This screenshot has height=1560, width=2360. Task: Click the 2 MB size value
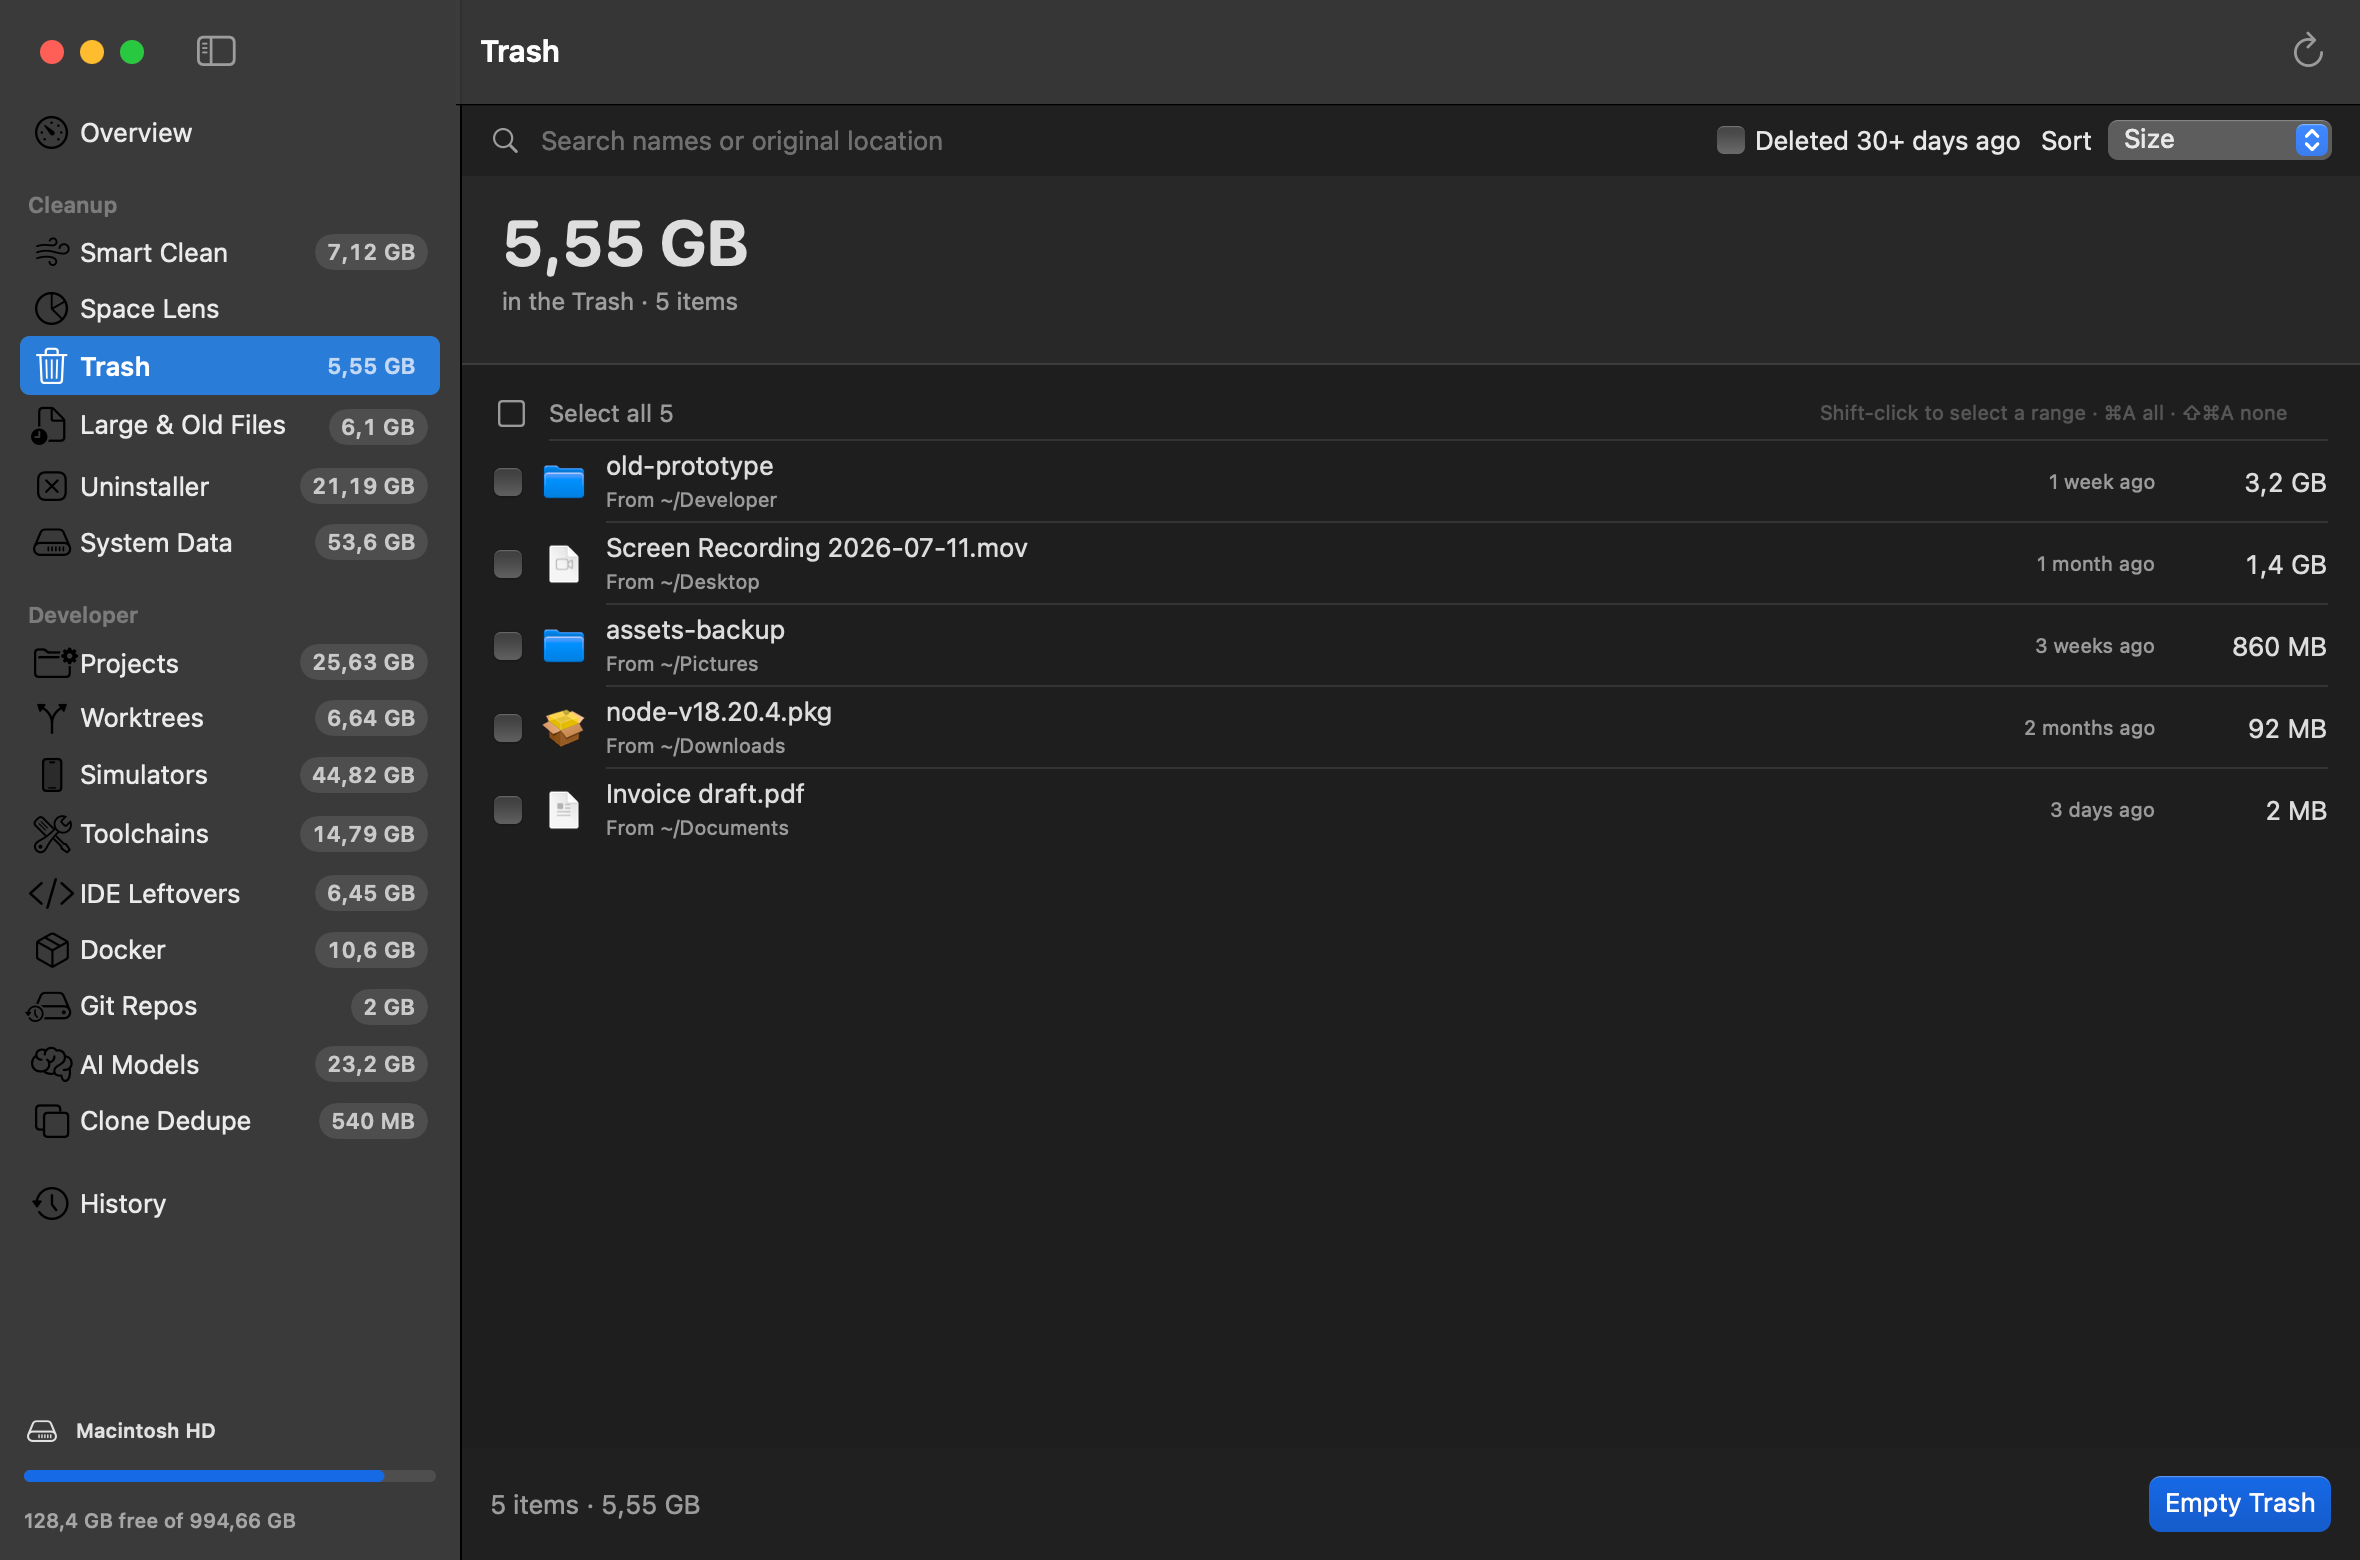click(x=2296, y=811)
